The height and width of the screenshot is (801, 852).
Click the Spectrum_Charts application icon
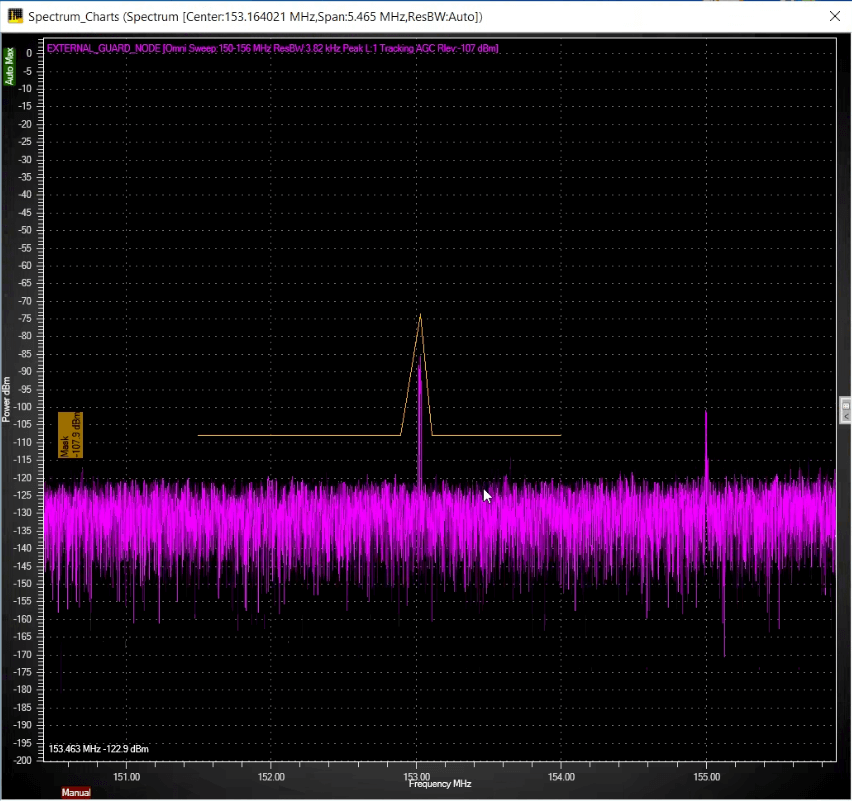click(x=15, y=16)
